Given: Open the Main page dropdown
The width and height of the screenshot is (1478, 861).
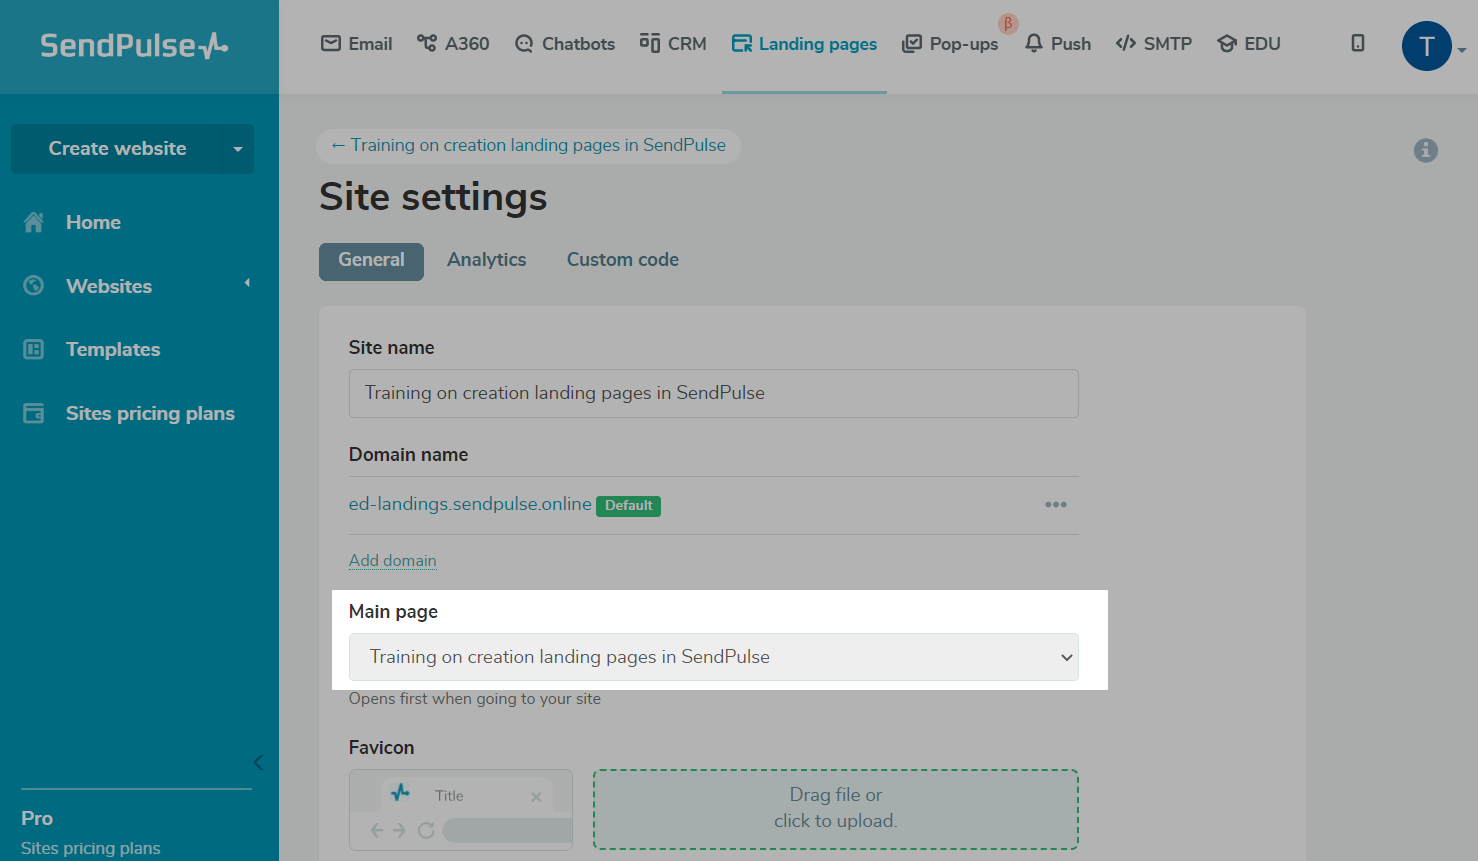Looking at the screenshot, I should click(x=713, y=657).
